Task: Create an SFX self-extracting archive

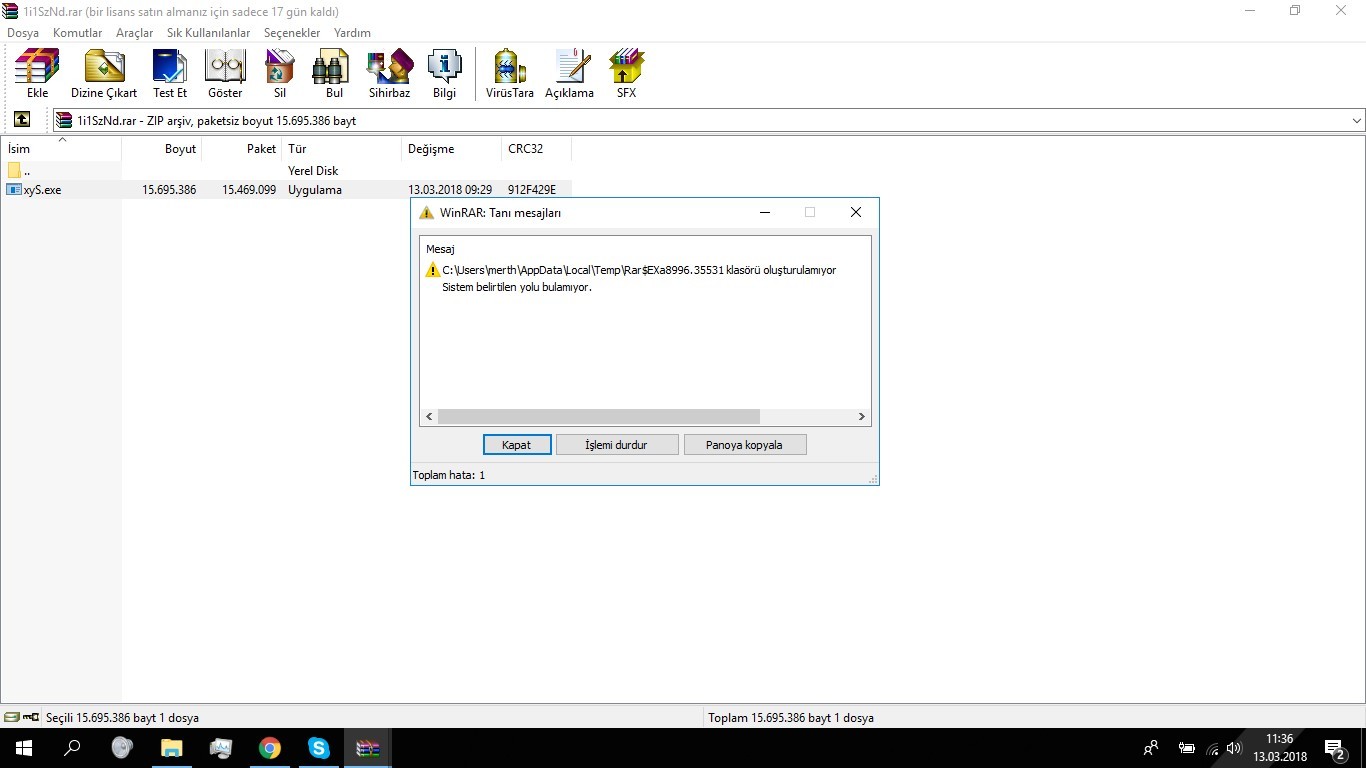Action: (626, 73)
